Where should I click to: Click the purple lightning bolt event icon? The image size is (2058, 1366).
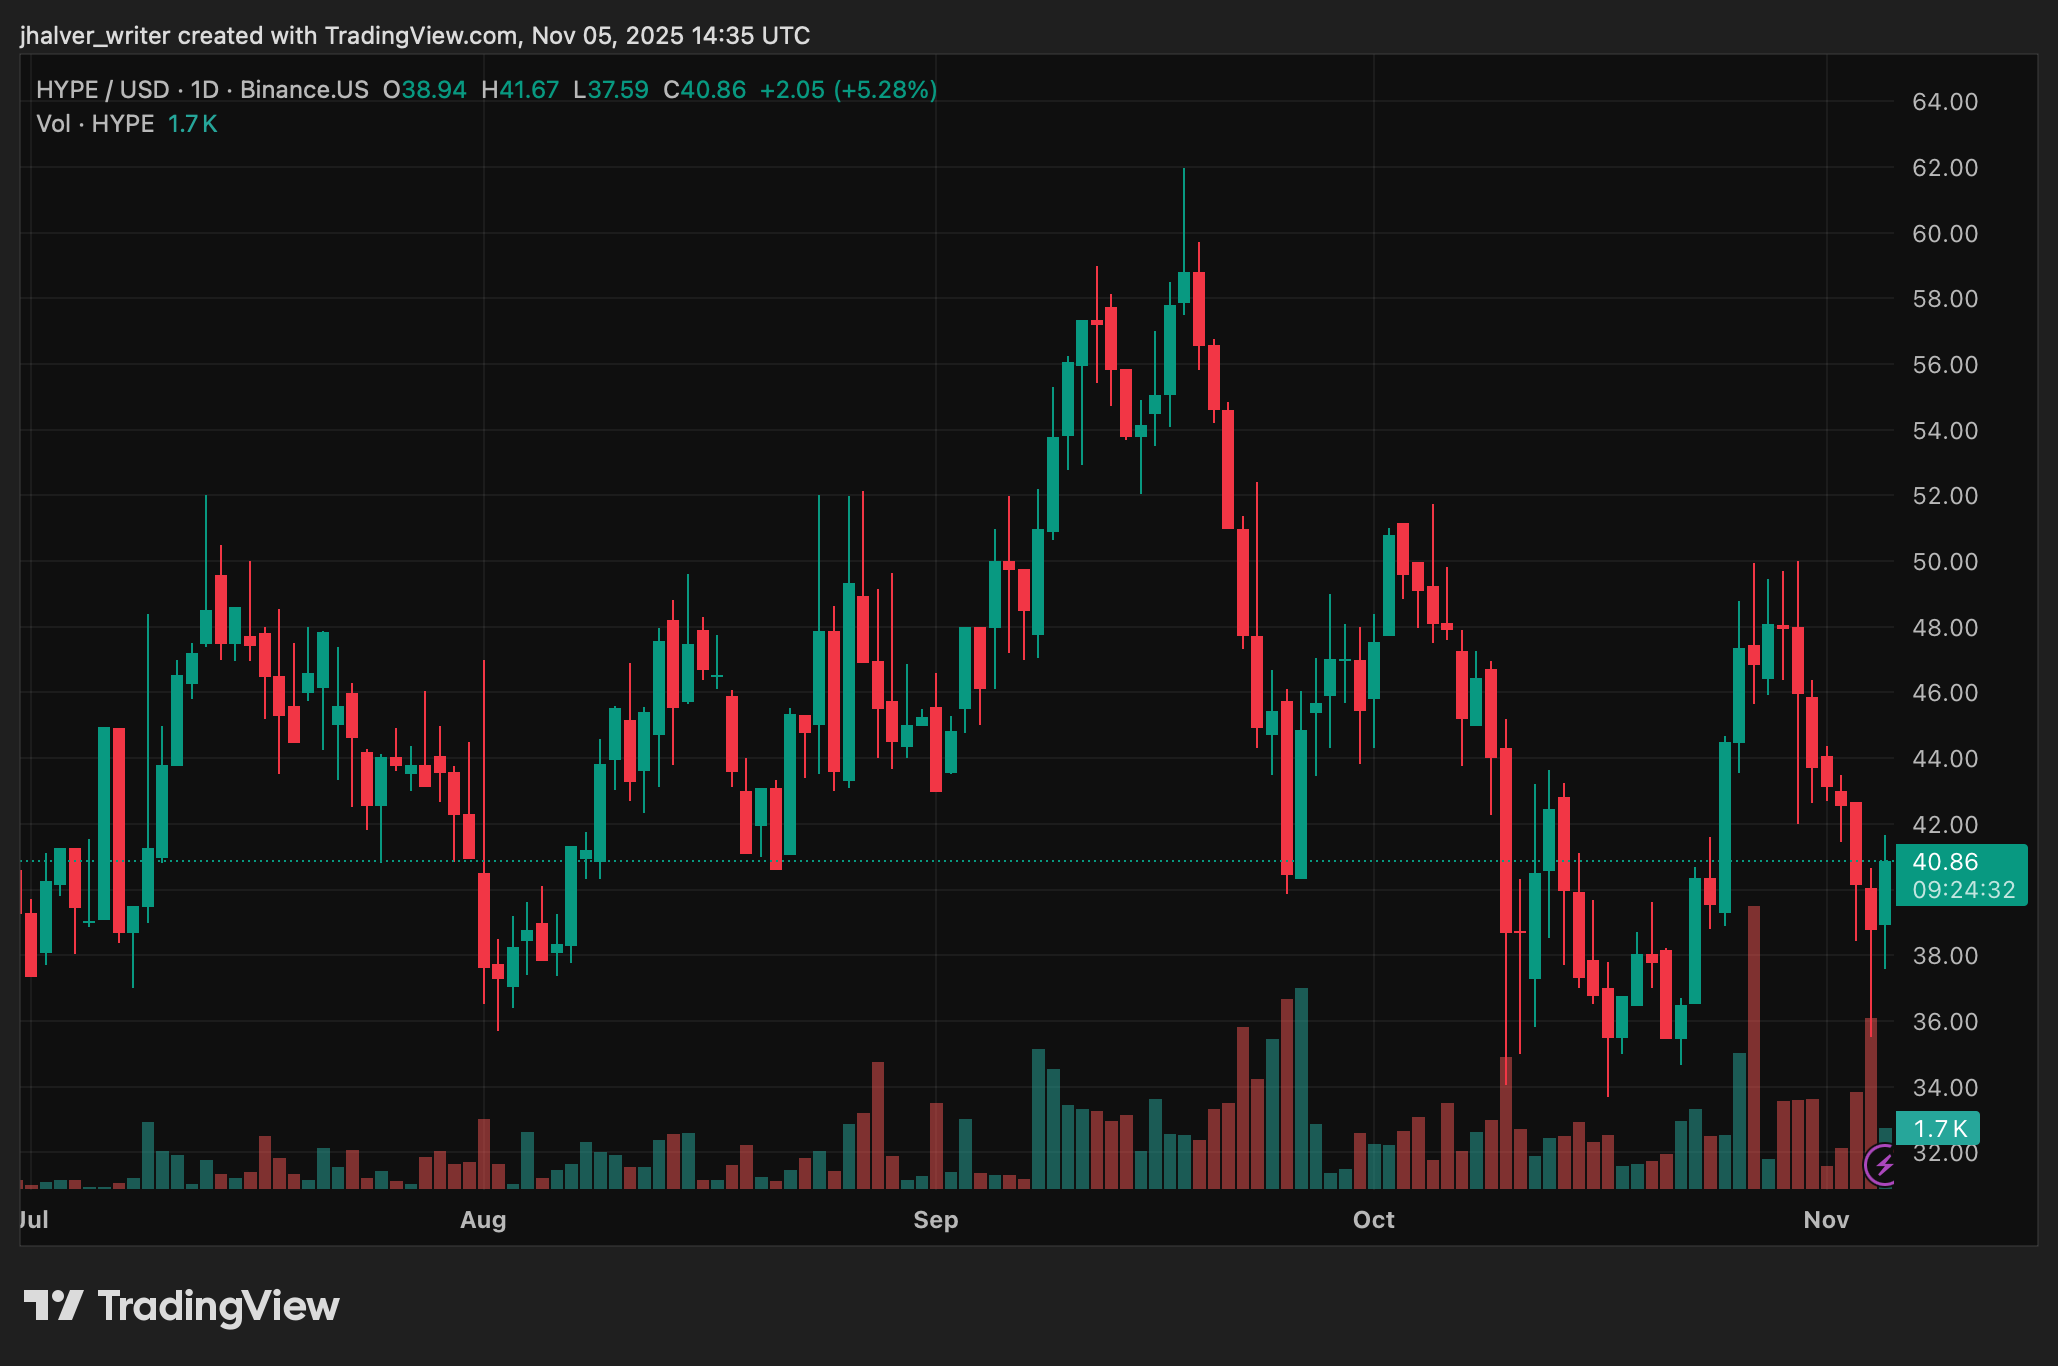click(x=1883, y=1165)
